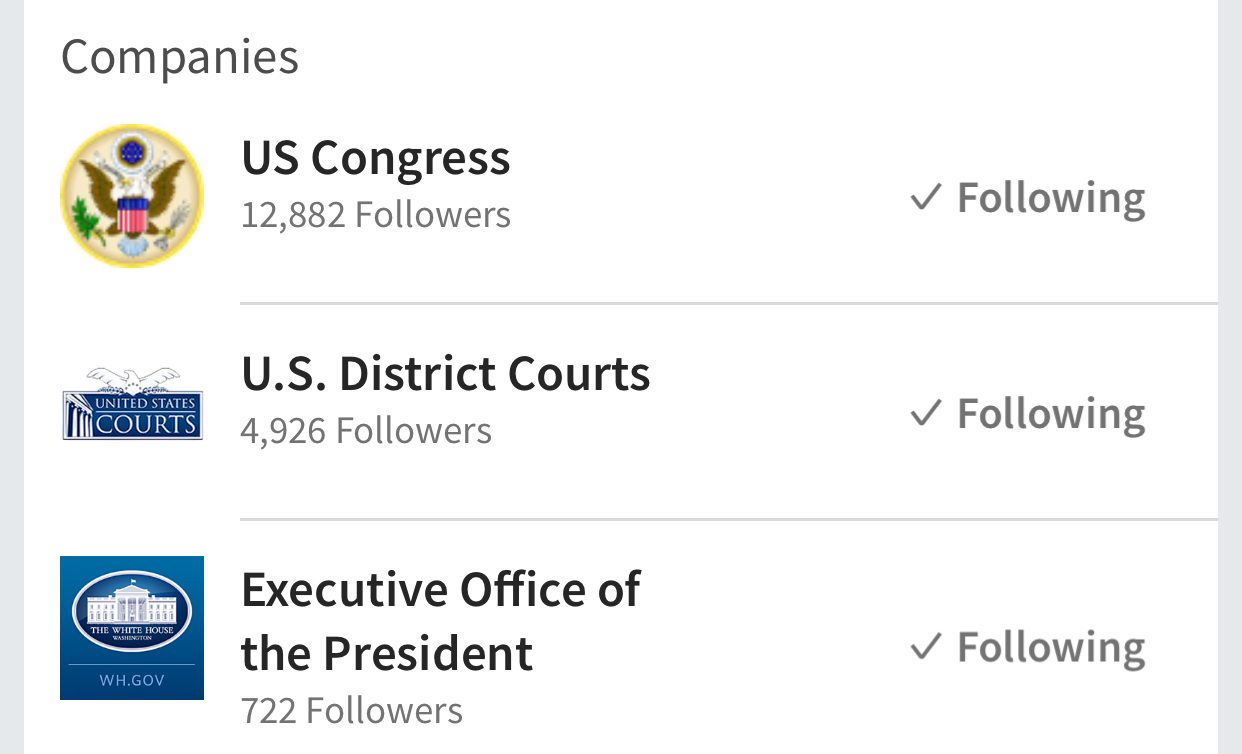Click the checkmark icon beside US Congress Following
1242x754 pixels.
pyautogui.click(x=926, y=197)
